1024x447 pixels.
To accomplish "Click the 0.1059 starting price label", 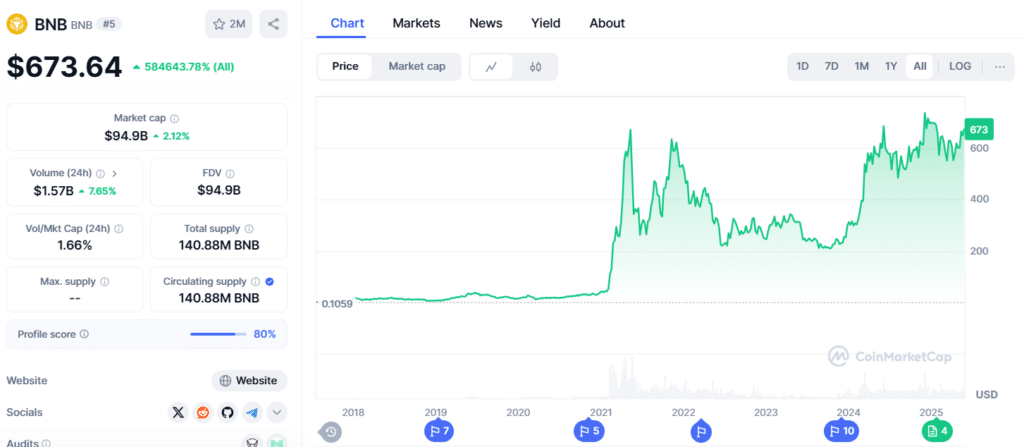I will pyautogui.click(x=337, y=304).
